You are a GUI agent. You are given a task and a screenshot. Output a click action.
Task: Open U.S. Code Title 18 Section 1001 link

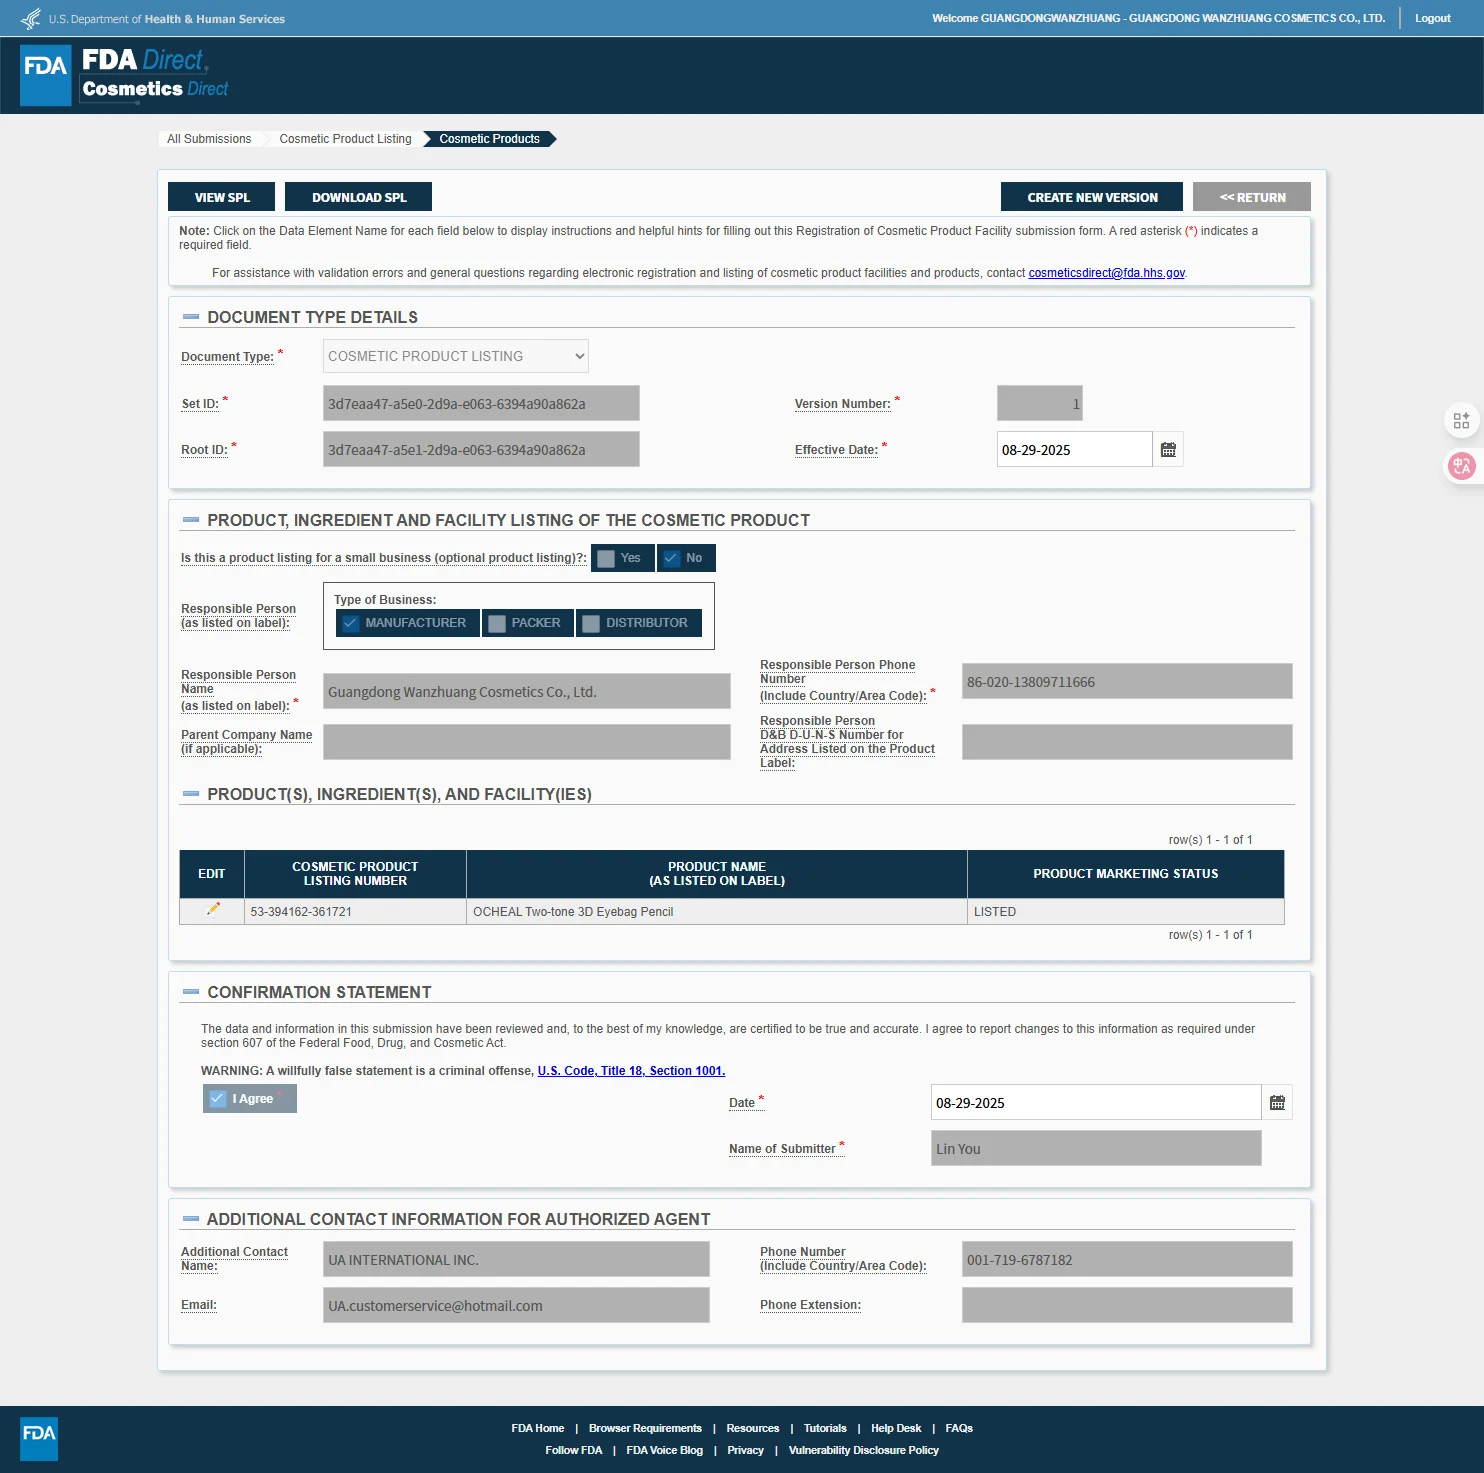click(x=631, y=1071)
